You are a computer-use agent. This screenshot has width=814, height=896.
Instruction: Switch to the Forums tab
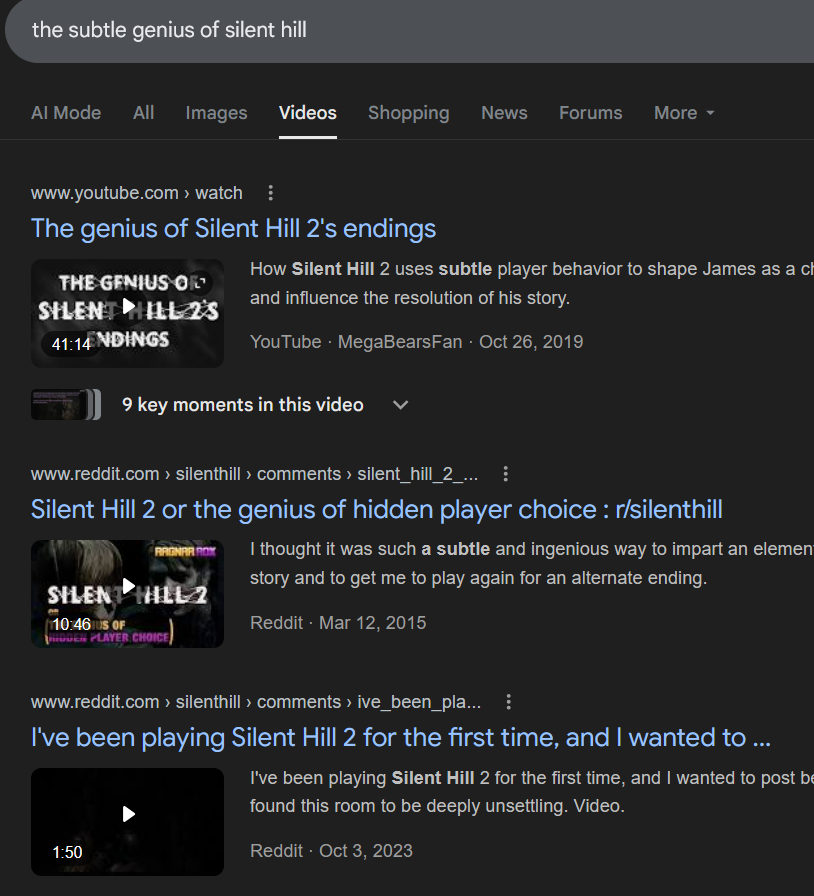pyautogui.click(x=590, y=113)
